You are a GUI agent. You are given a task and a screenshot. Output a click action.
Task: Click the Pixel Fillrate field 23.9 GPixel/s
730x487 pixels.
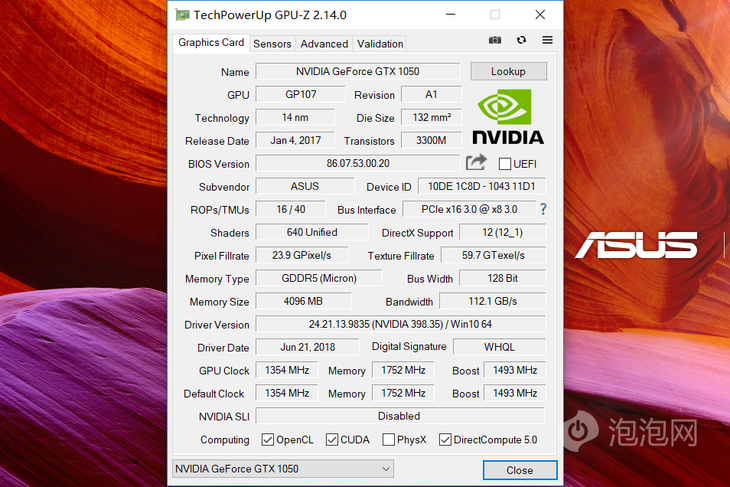coord(302,256)
